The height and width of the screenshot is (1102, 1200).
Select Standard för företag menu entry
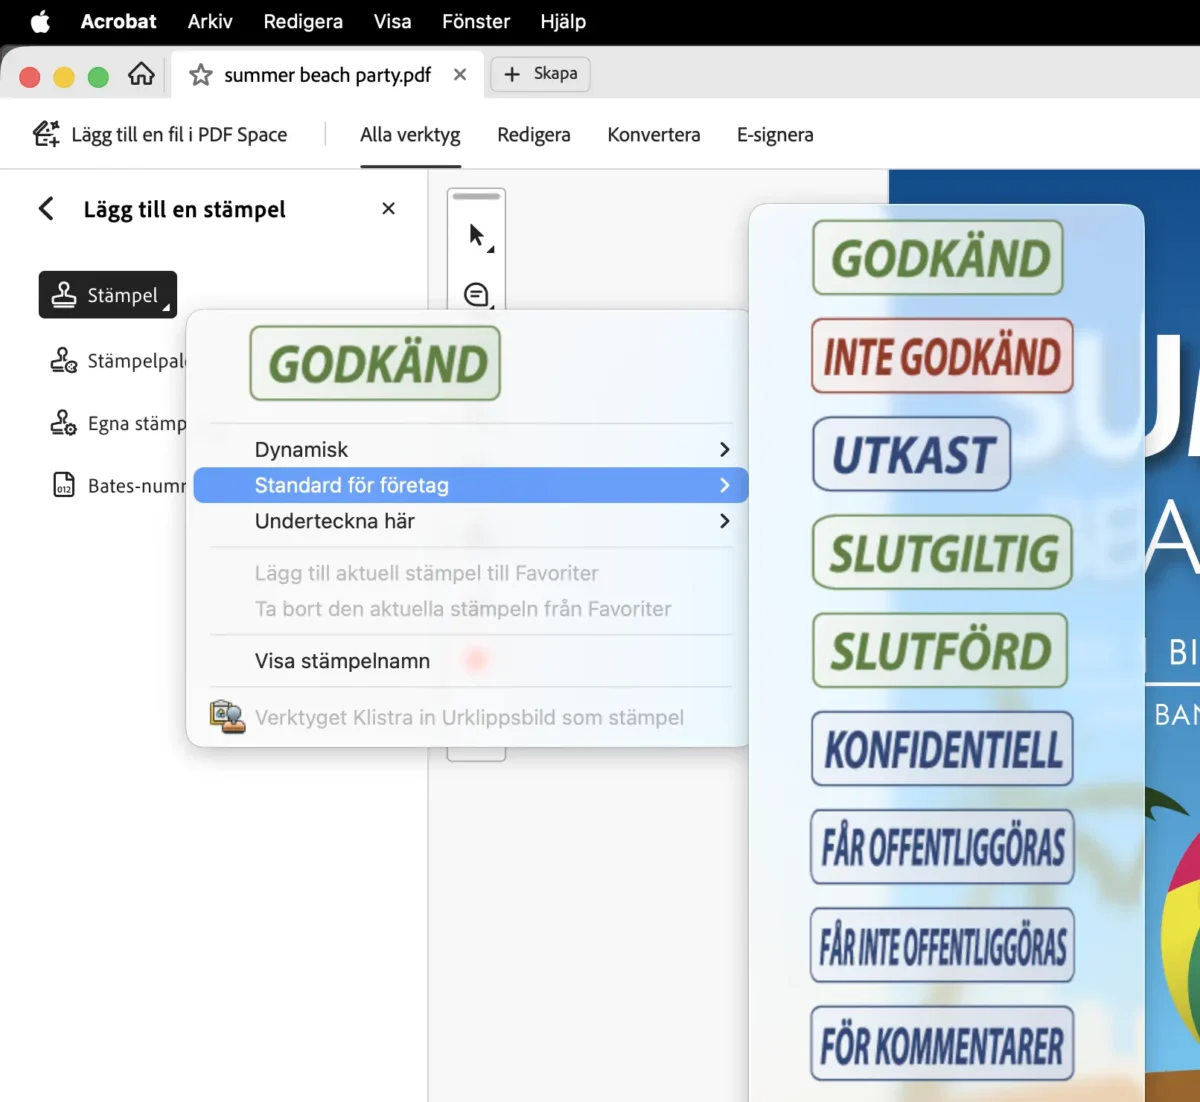point(470,485)
